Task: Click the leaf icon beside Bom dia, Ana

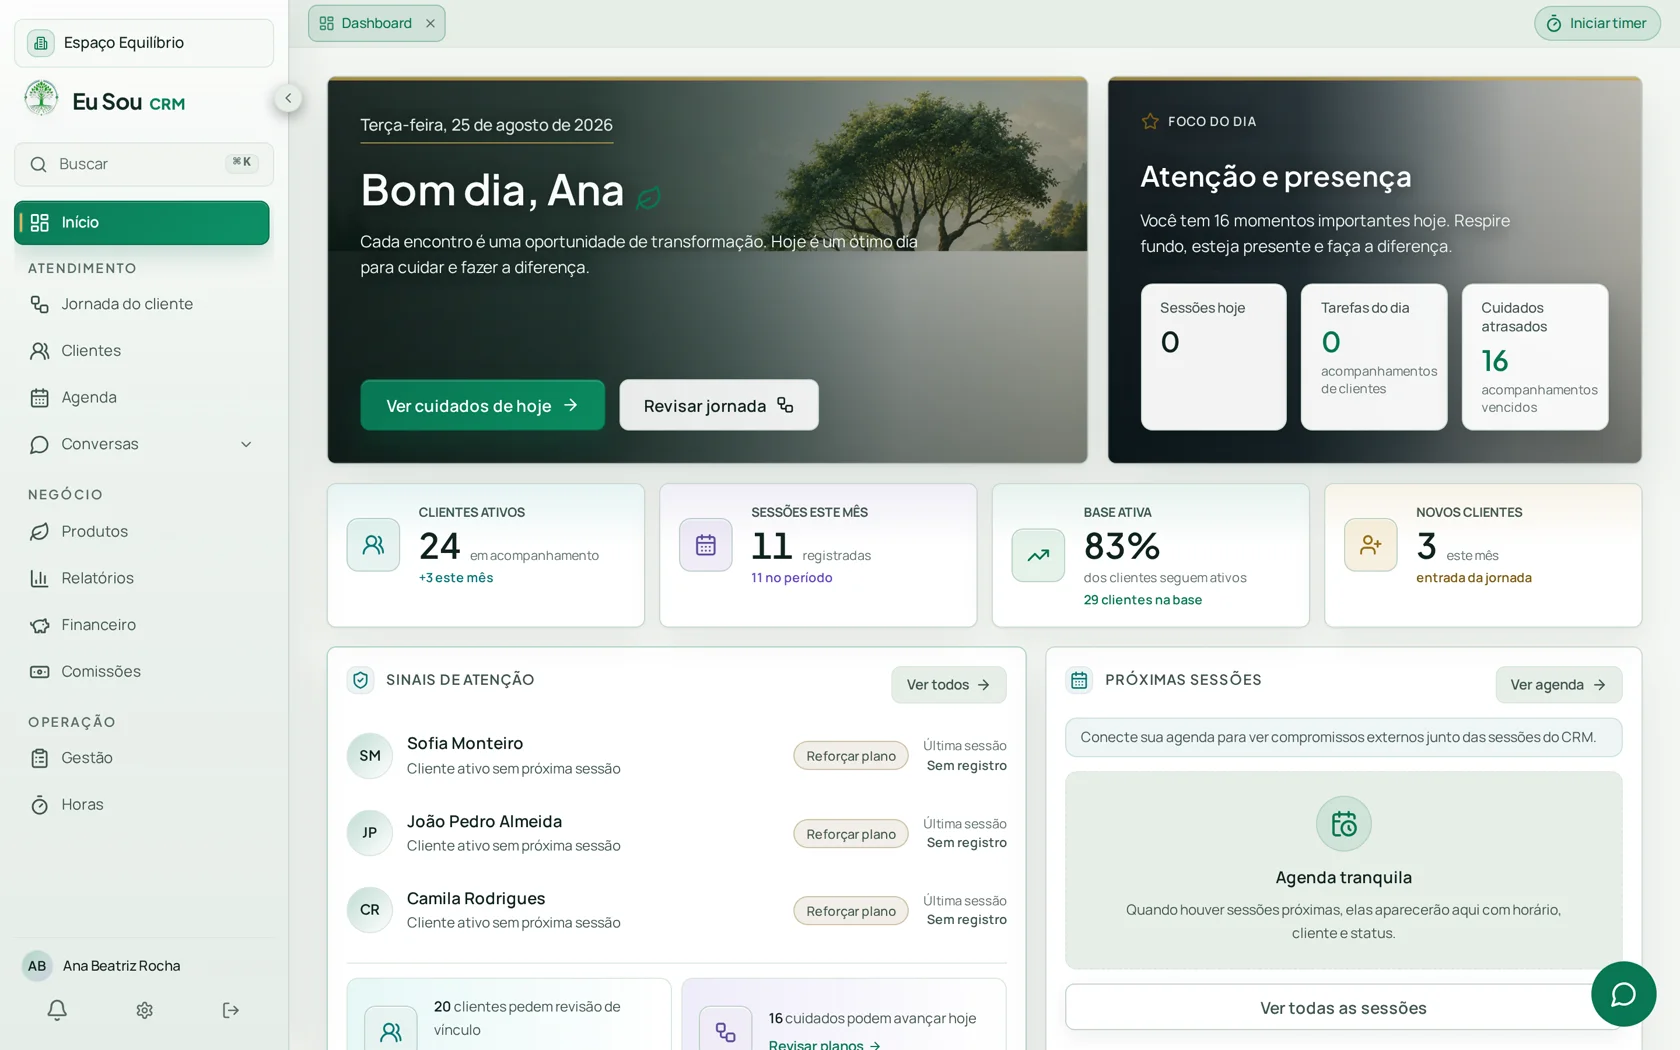Action: 648,198
